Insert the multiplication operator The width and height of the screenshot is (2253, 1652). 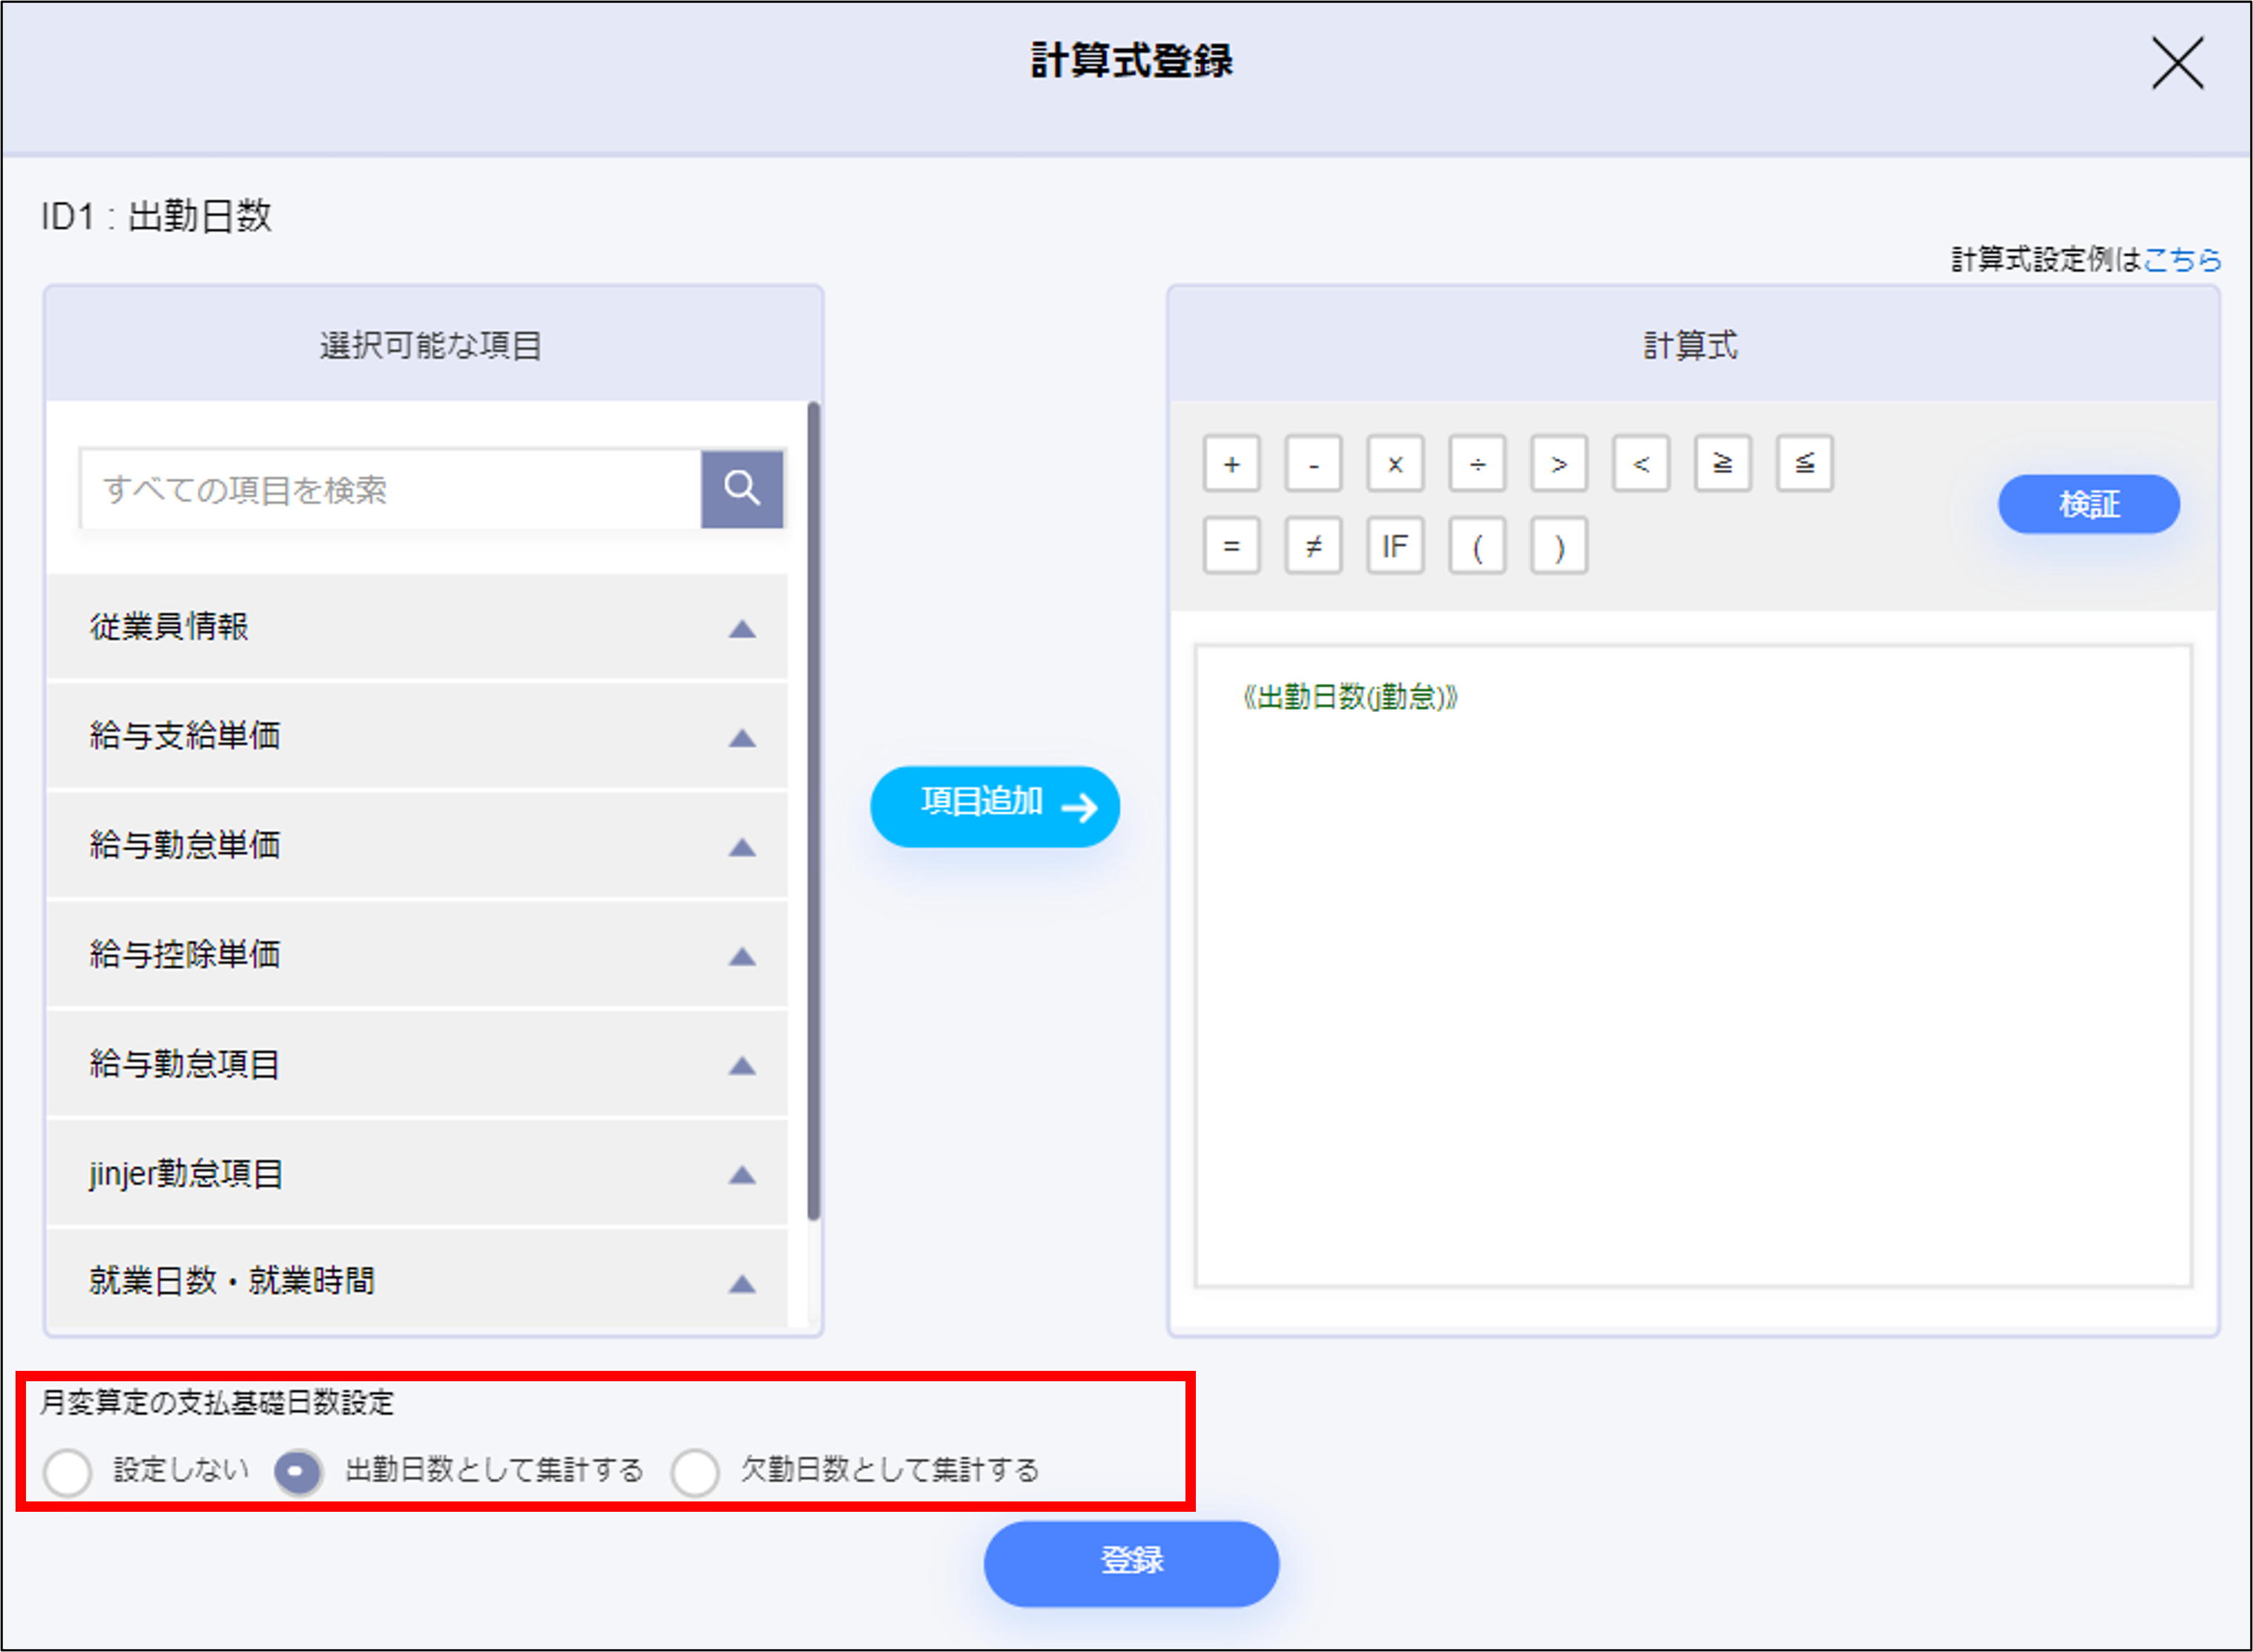tap(1395, 464)
